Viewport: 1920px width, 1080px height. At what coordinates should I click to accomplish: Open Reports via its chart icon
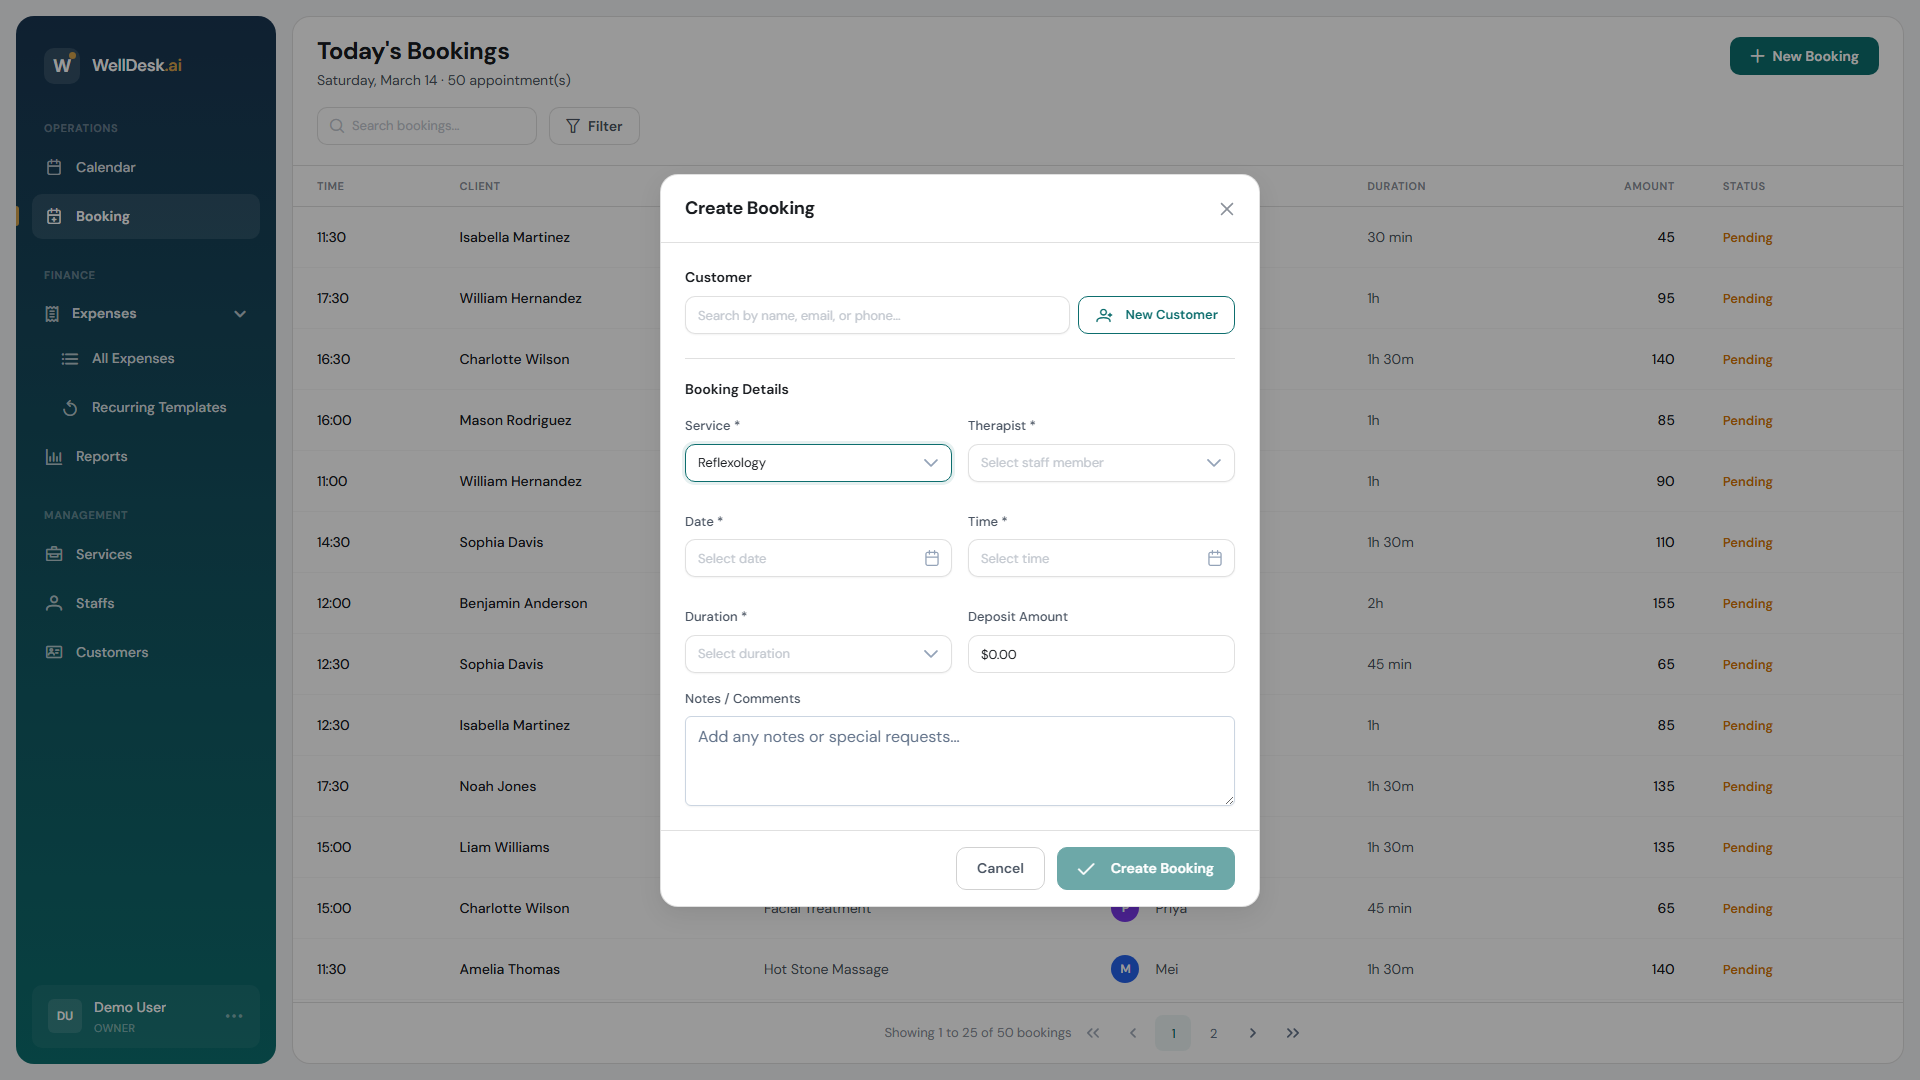click(55, 457)
